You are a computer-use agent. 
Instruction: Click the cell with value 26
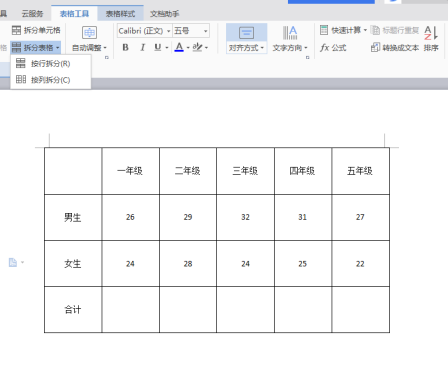(130, 217)
